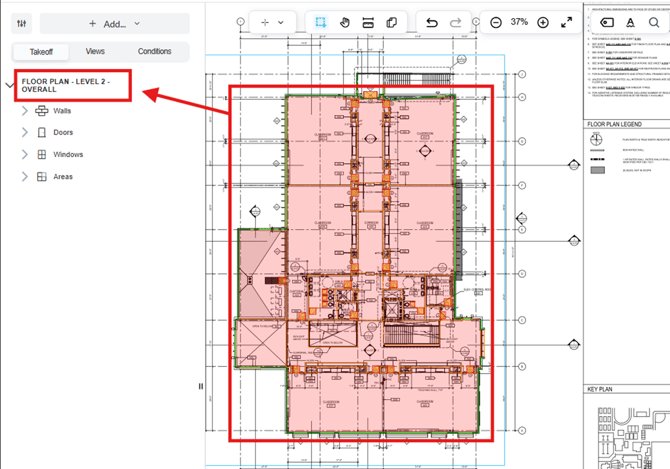
Task: Enter fullscreen with the expand arrows icon
Action: [x=567, y=22]
